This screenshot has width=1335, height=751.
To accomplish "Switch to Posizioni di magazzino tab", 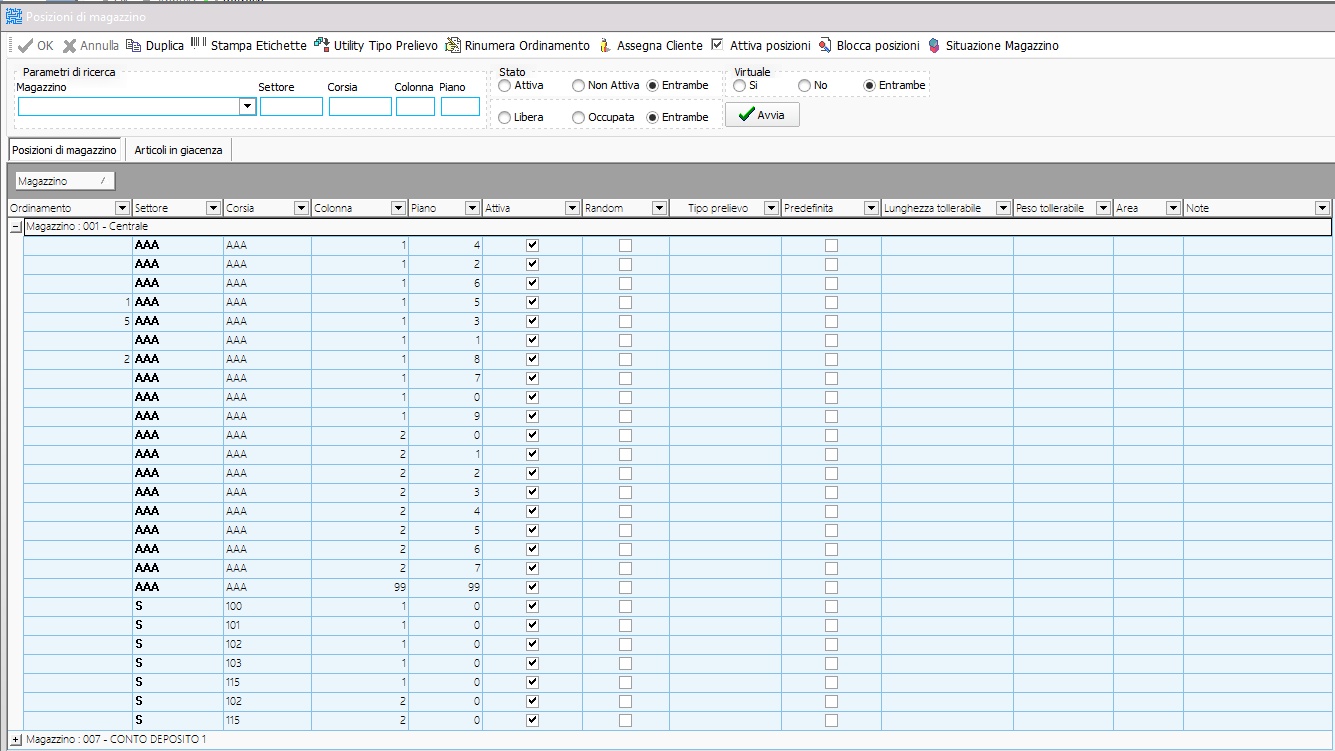I will click(x=64, y=150).
